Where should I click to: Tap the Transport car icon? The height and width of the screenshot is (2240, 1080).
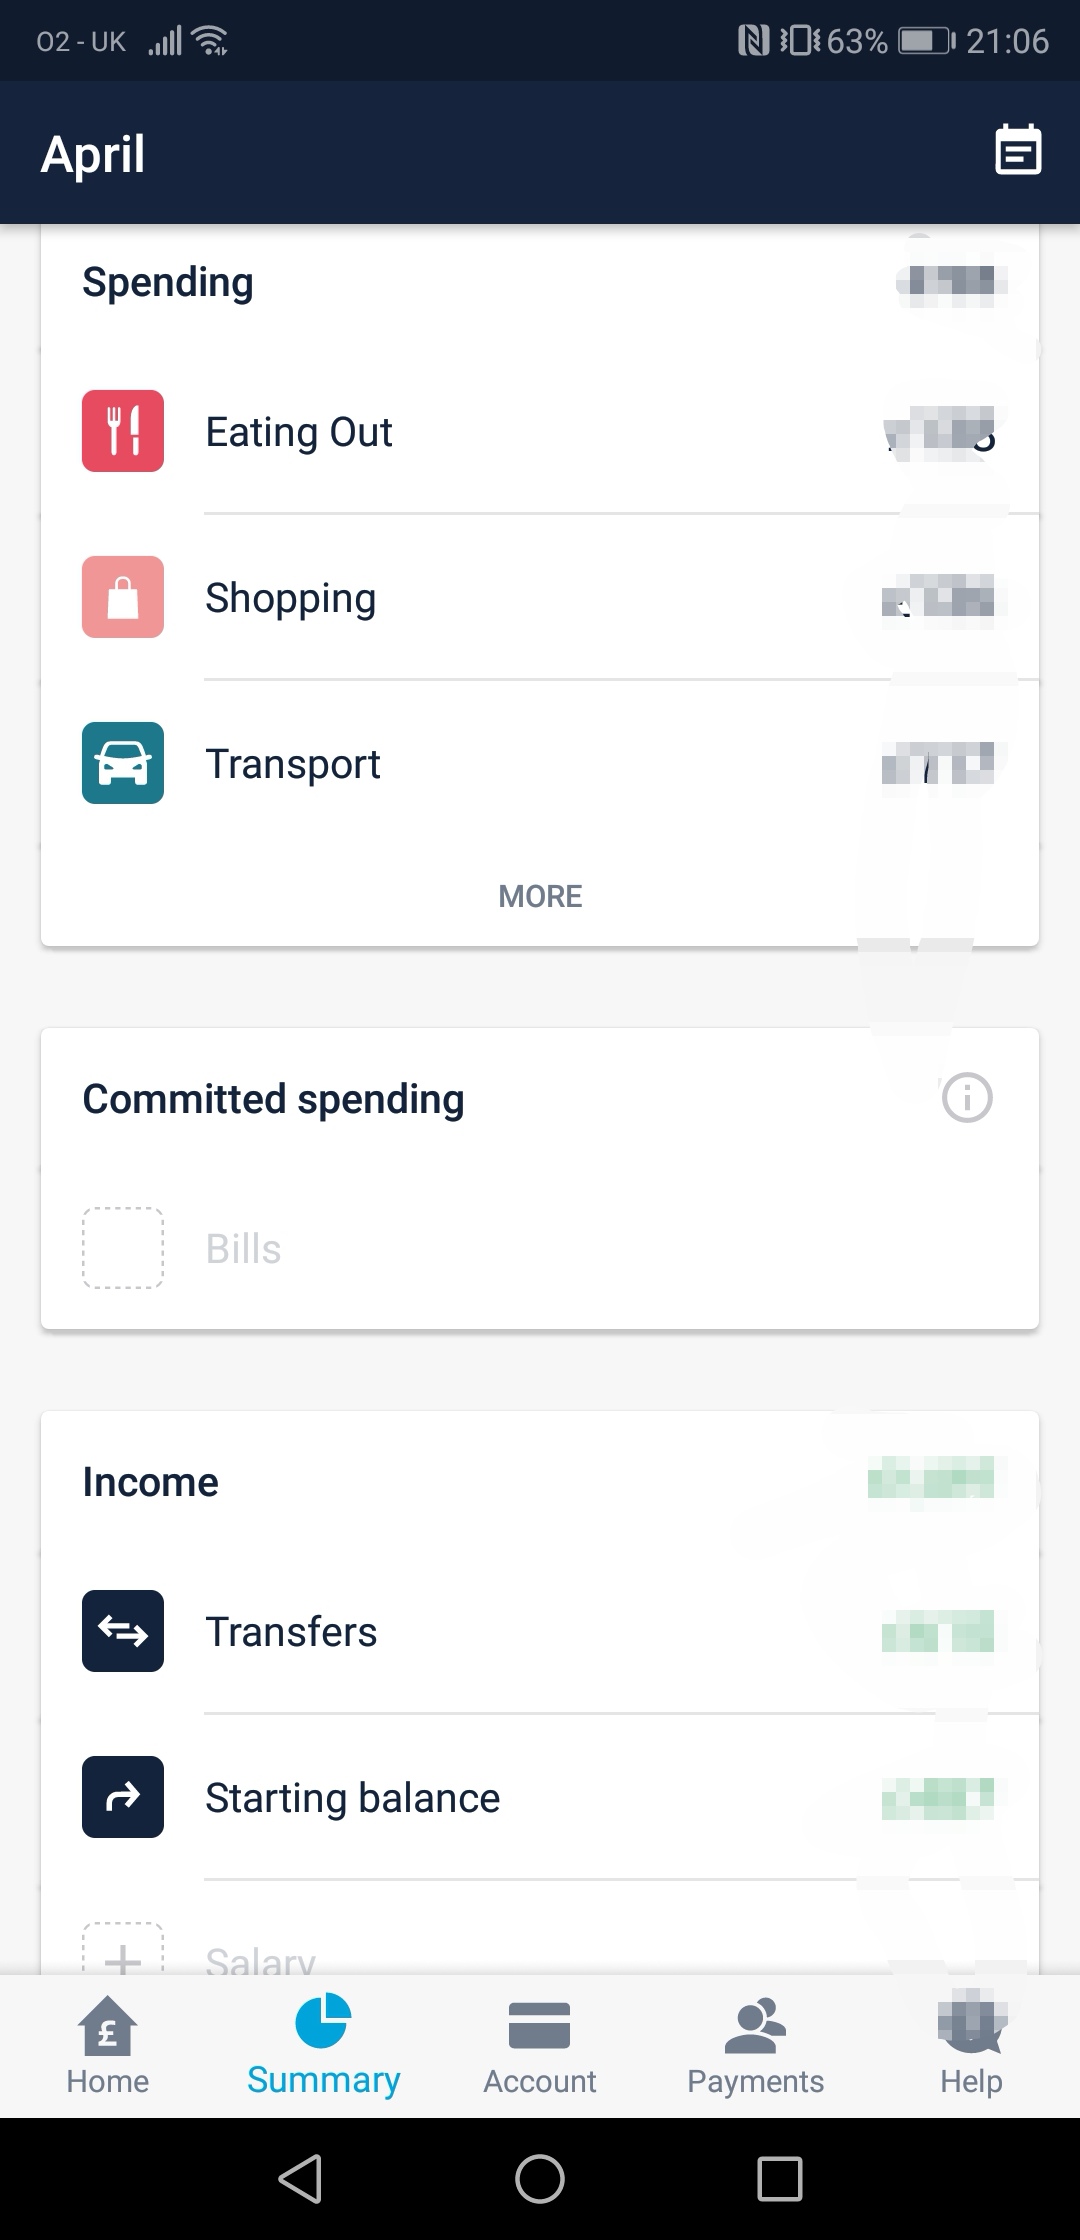[123, 763]
